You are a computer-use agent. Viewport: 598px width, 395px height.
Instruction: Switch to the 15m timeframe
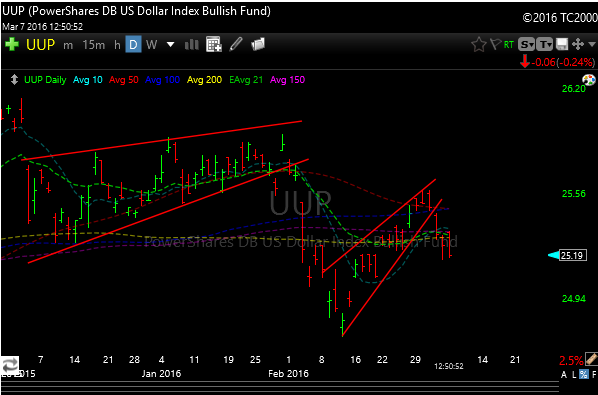[93, 45]
